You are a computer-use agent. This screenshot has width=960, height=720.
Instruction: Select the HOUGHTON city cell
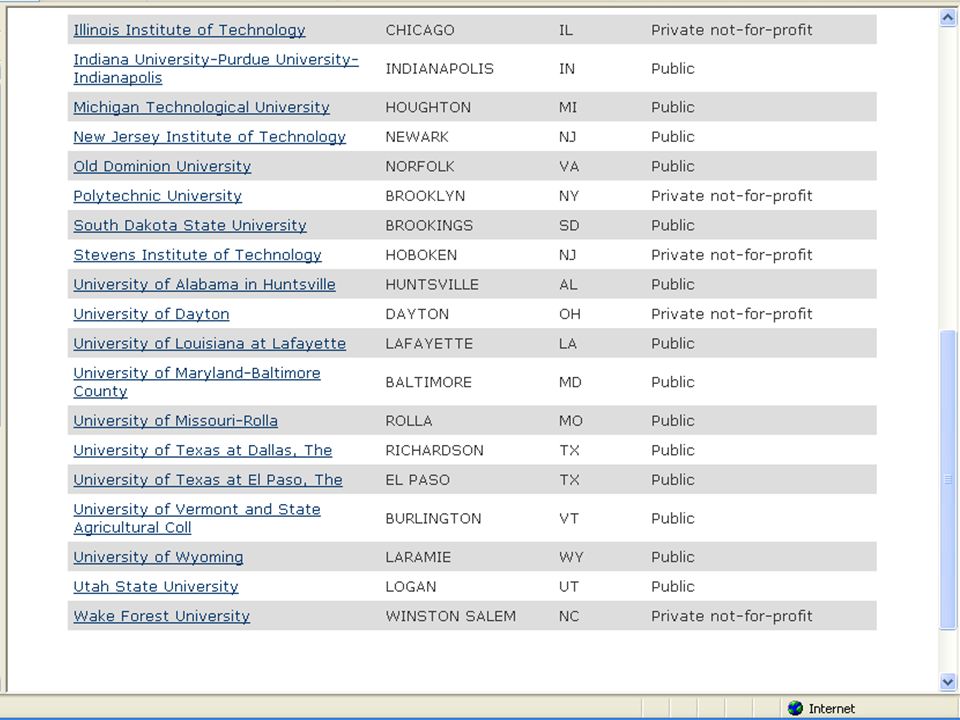[428, 107]
